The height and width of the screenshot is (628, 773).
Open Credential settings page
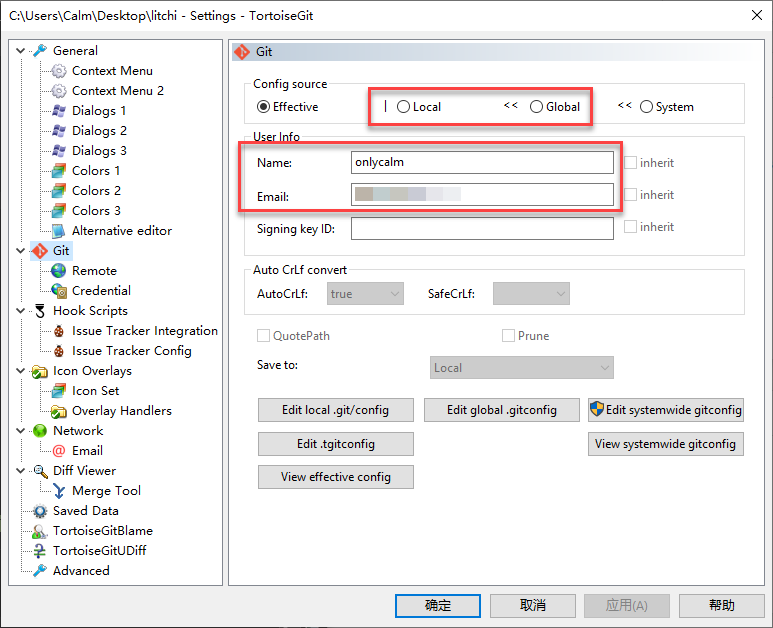102,291
